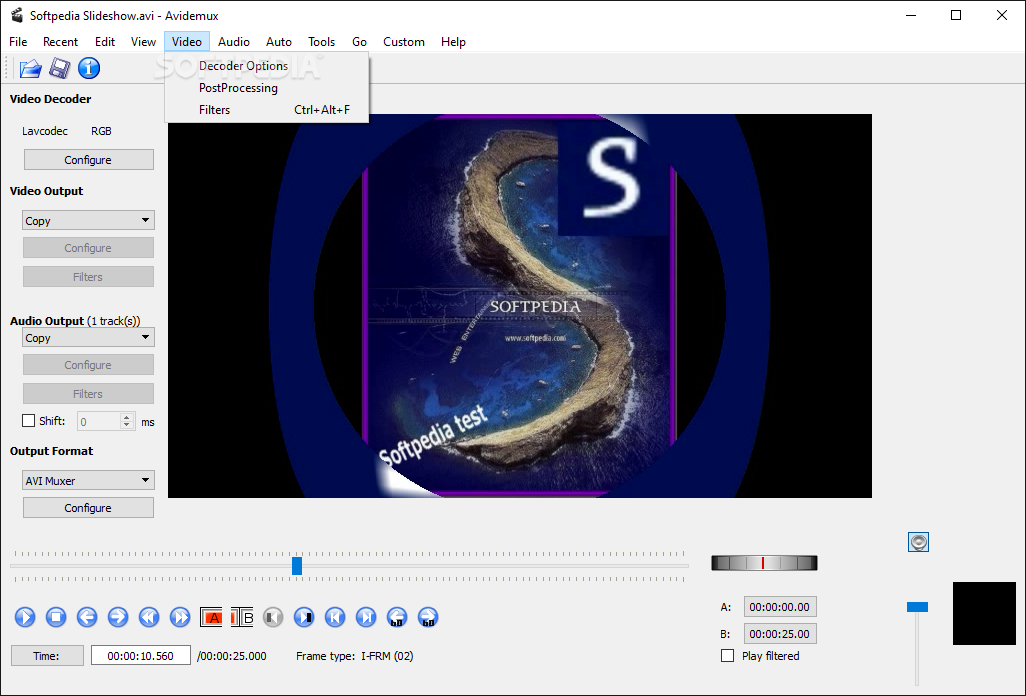Open the Recent menu
This screenshot has height=696, width=1026.
[x=60, y=42]
